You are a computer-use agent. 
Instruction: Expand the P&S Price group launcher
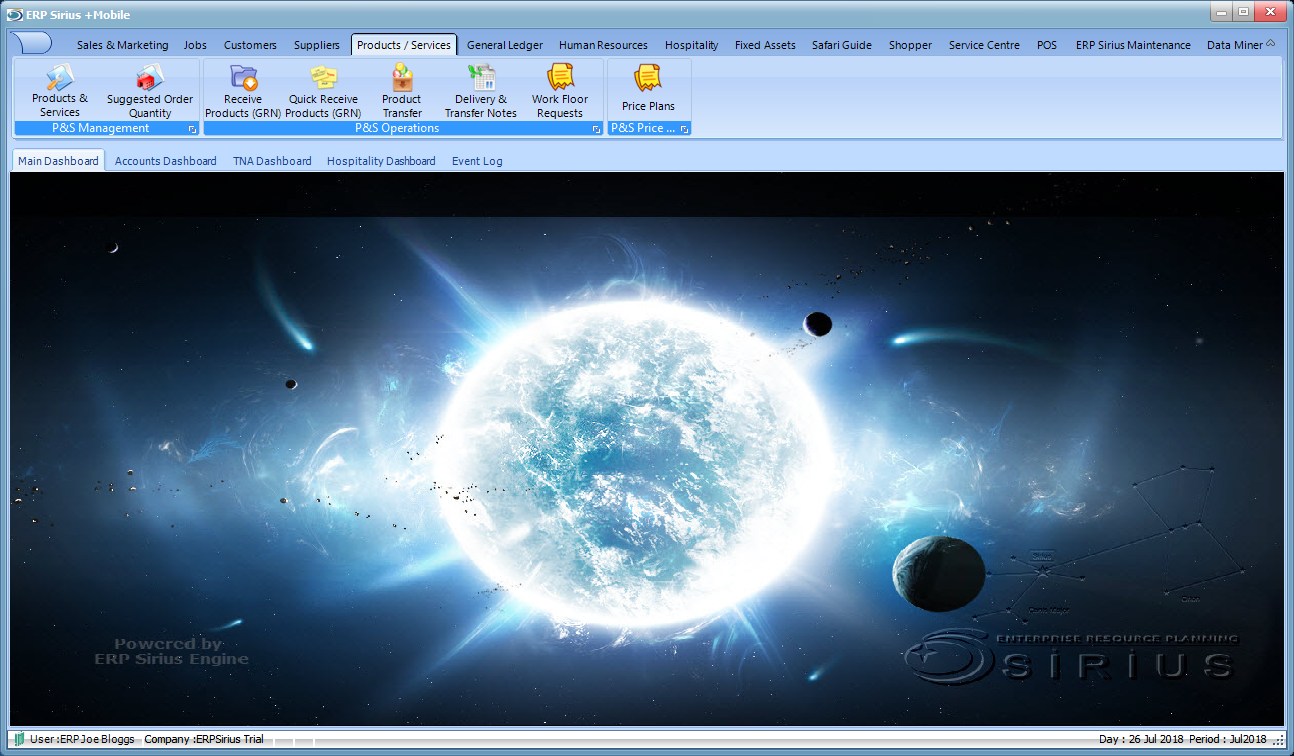684,129
